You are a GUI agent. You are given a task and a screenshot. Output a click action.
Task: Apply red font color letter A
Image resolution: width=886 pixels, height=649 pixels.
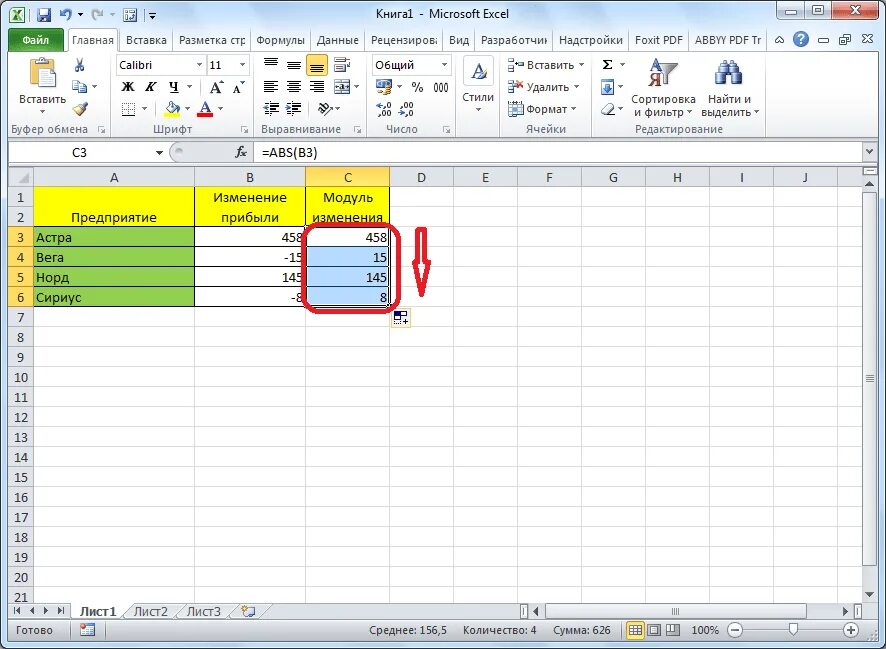205,108
